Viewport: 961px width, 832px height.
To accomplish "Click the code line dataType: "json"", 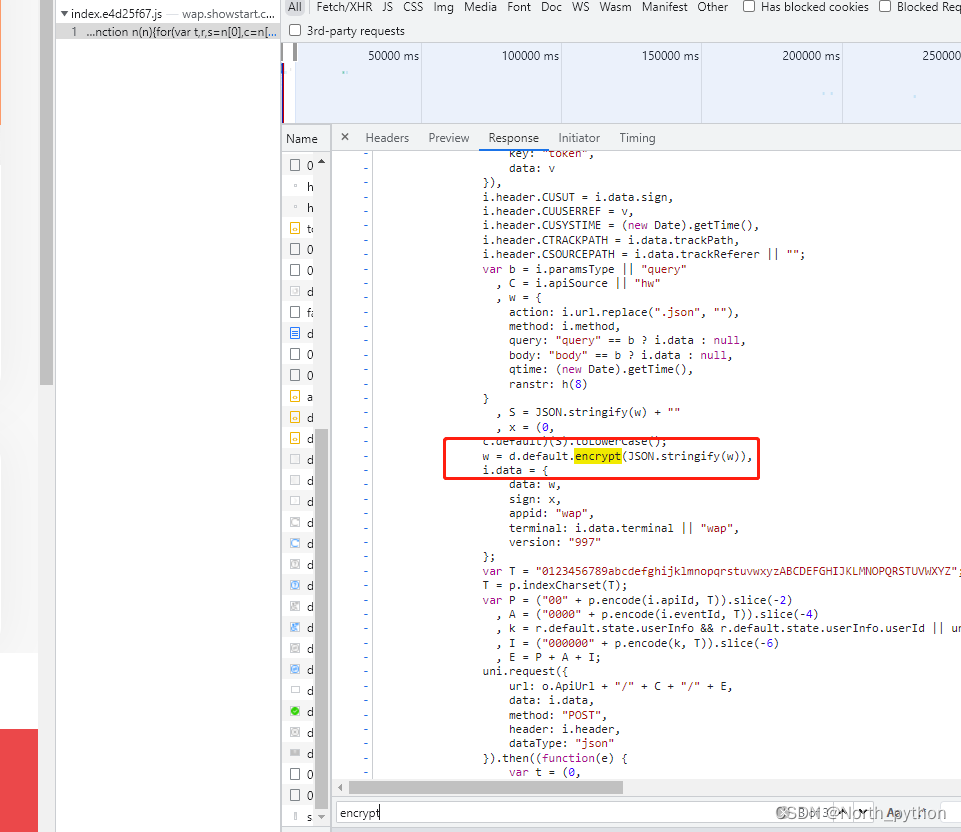I will click(561, 743).
